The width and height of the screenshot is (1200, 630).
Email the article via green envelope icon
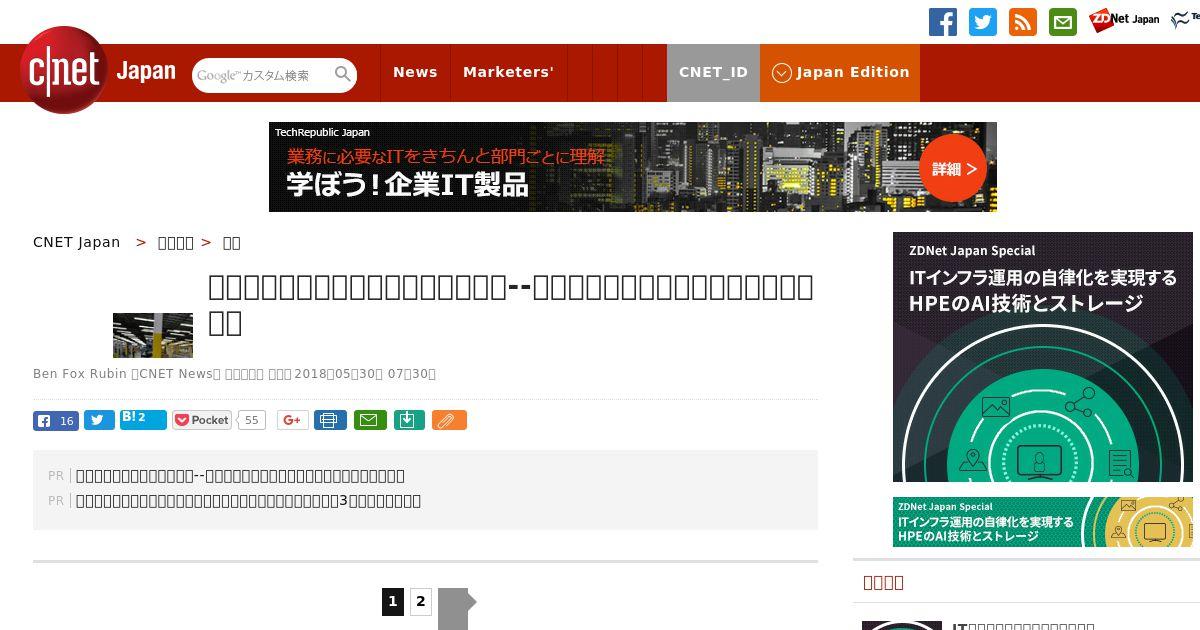coord(369,420)
